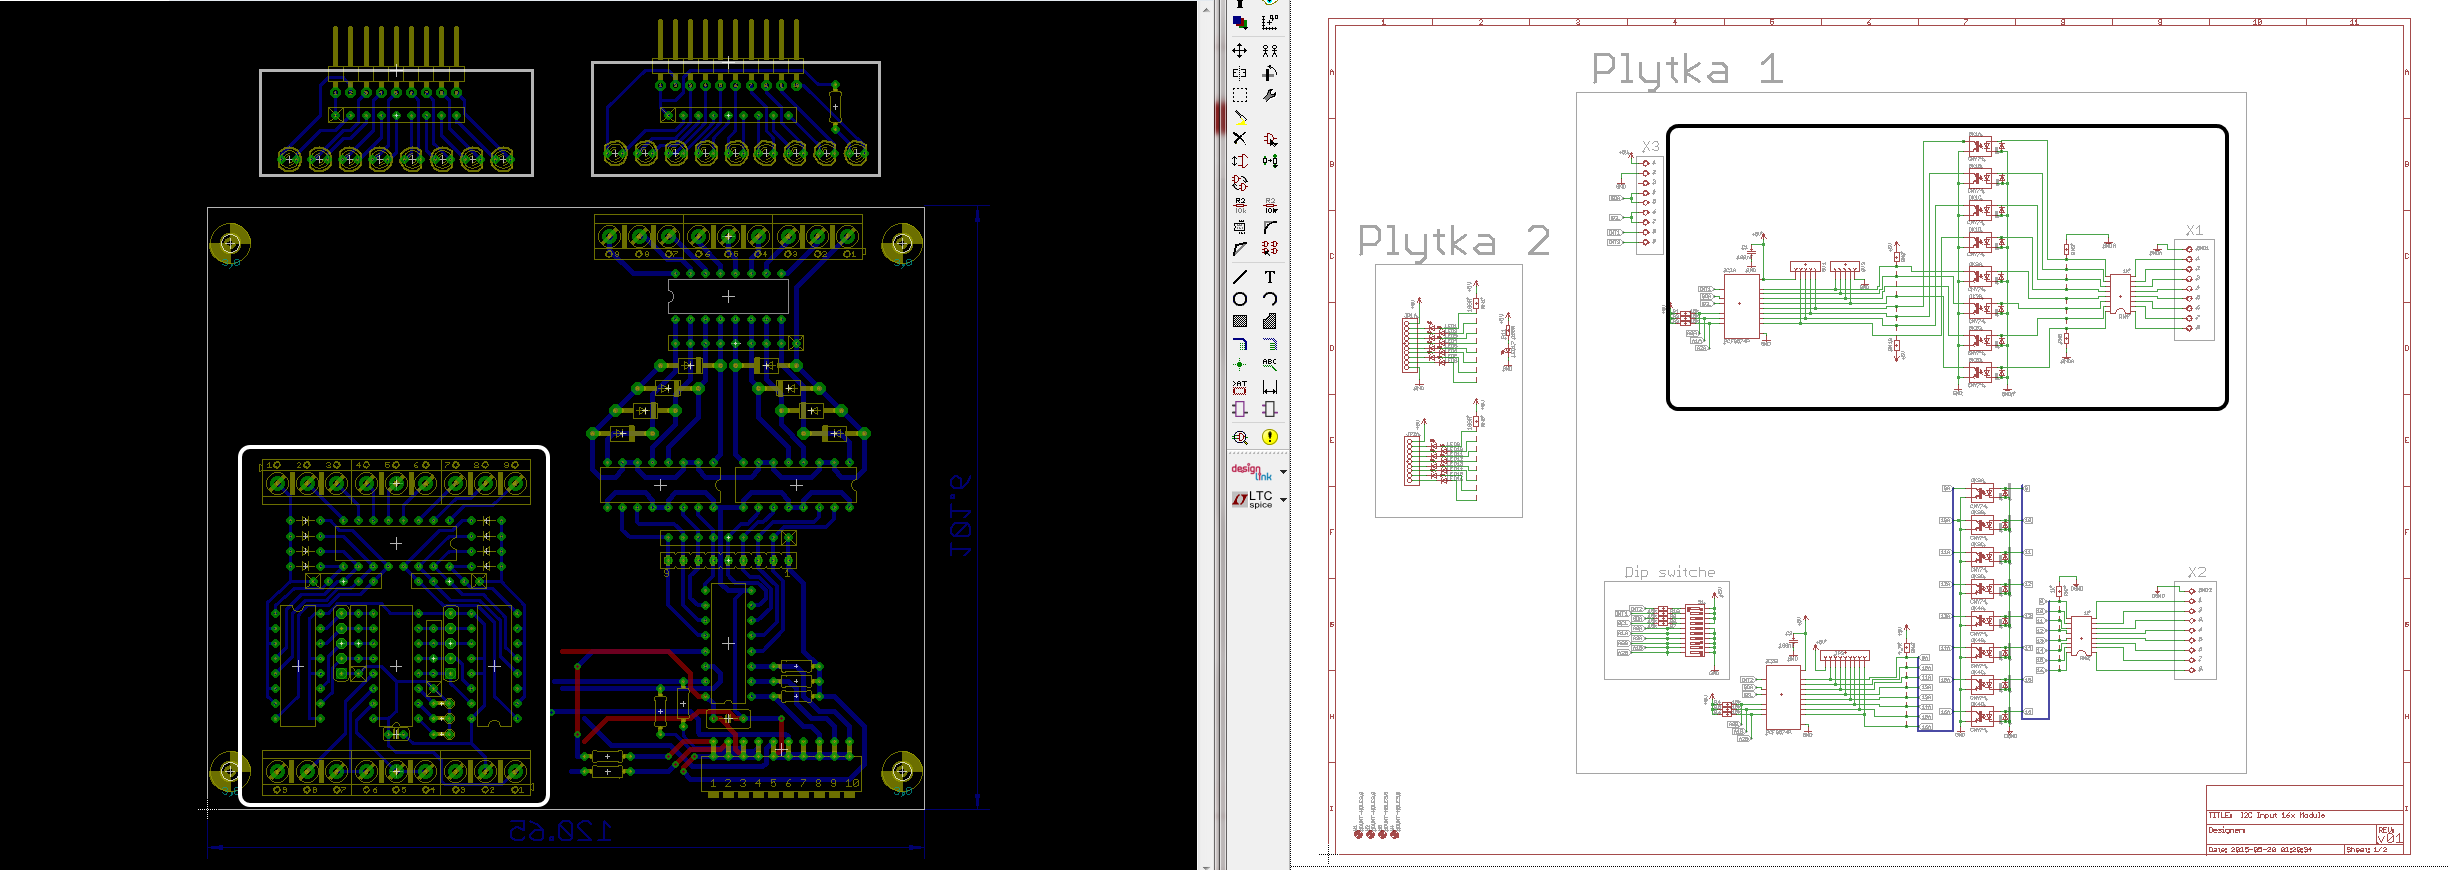The image size is (2448, 870).
Task: Select the Name tool
Action: (x=1240, y=205)
